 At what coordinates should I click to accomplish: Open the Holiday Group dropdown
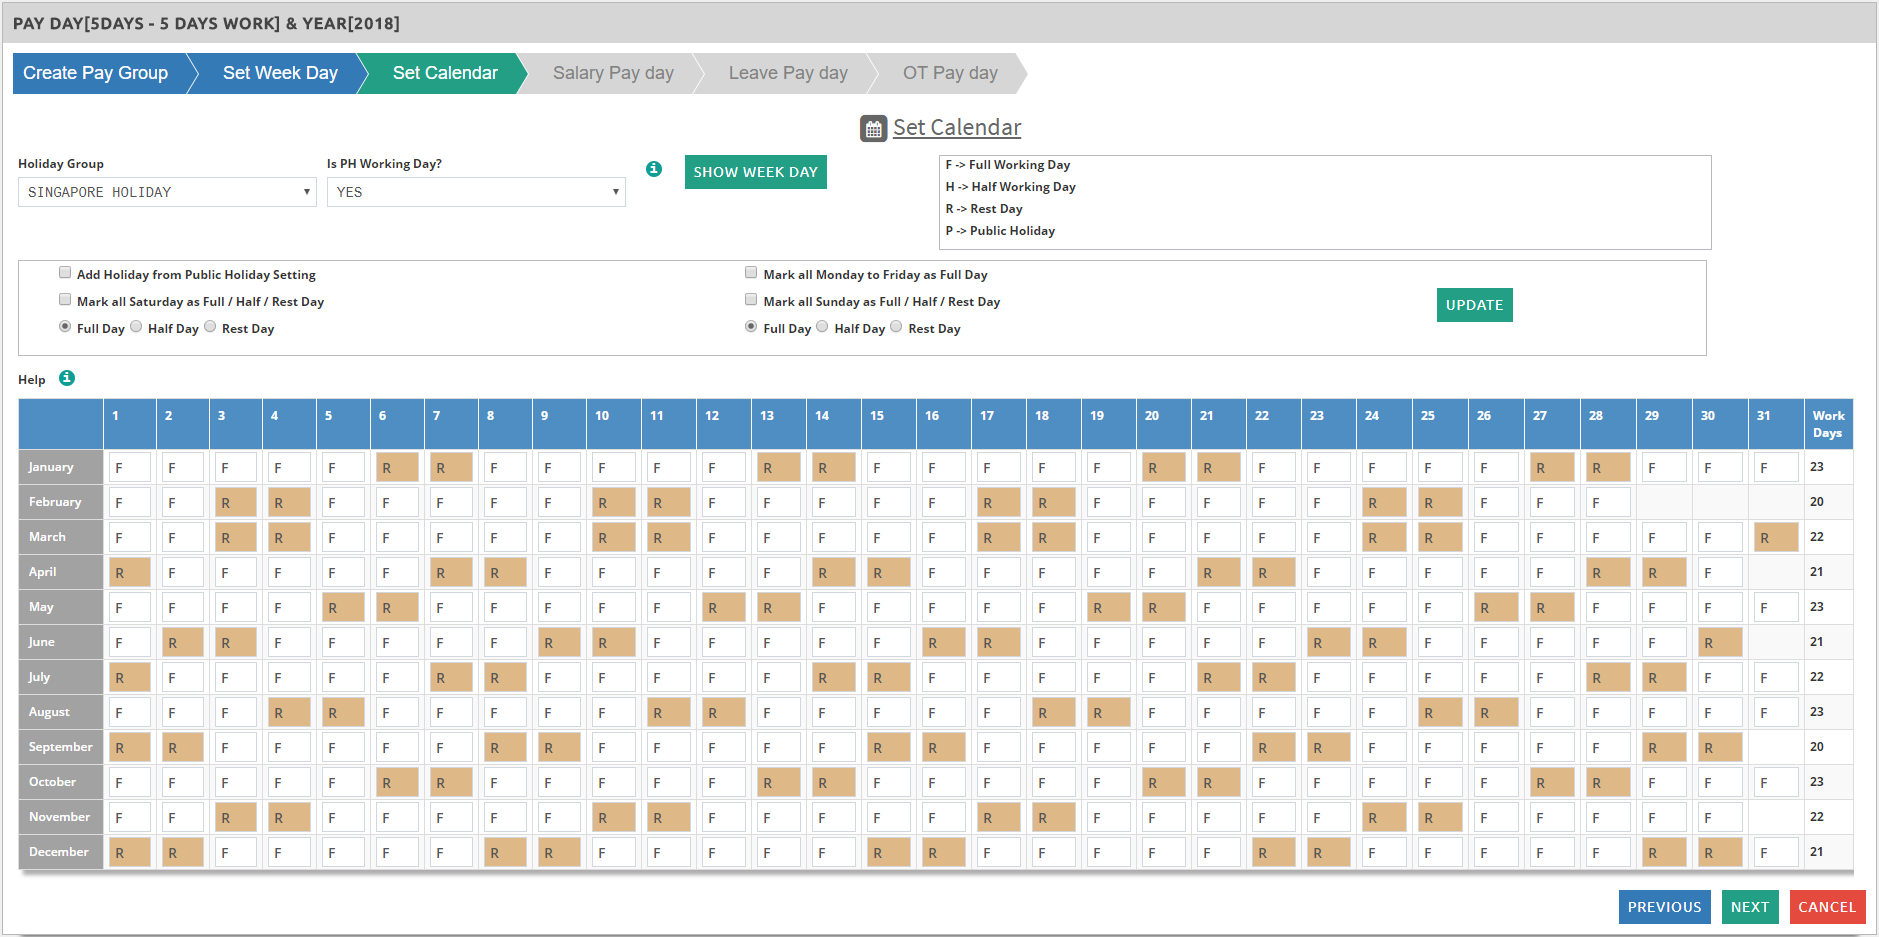pos(167,192)
